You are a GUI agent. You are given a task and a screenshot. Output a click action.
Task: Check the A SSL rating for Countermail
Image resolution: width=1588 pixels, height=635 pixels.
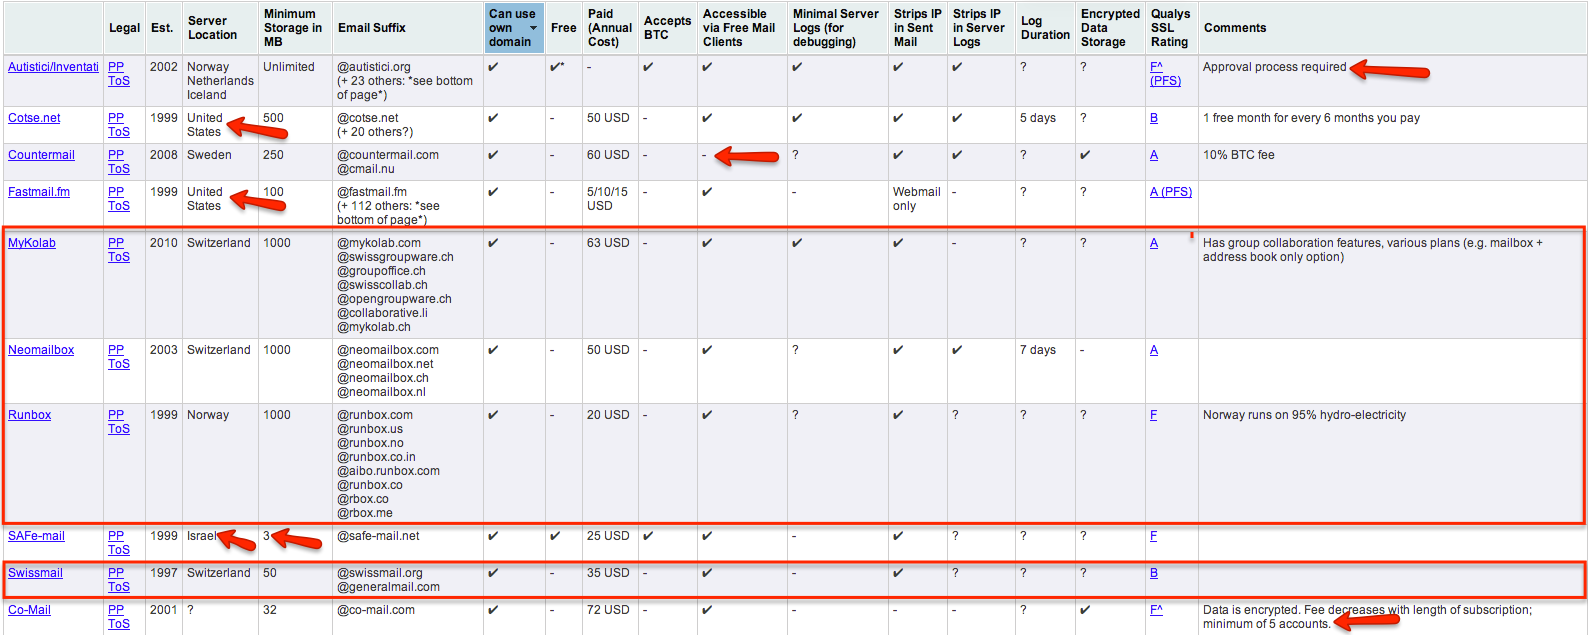(x=1154, y=155)
